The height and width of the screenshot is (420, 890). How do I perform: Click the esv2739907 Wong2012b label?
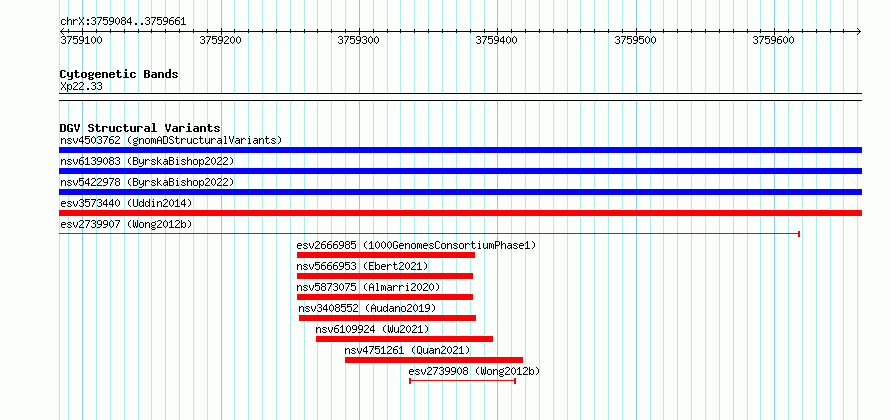click(126, 224)
